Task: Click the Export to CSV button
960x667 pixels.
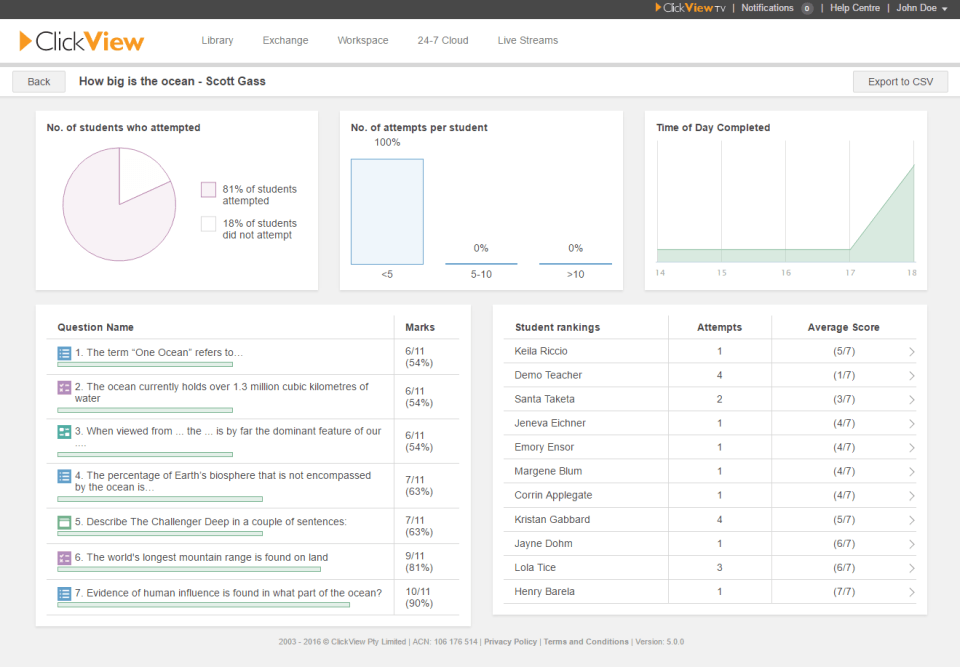Action: point(900,81)
